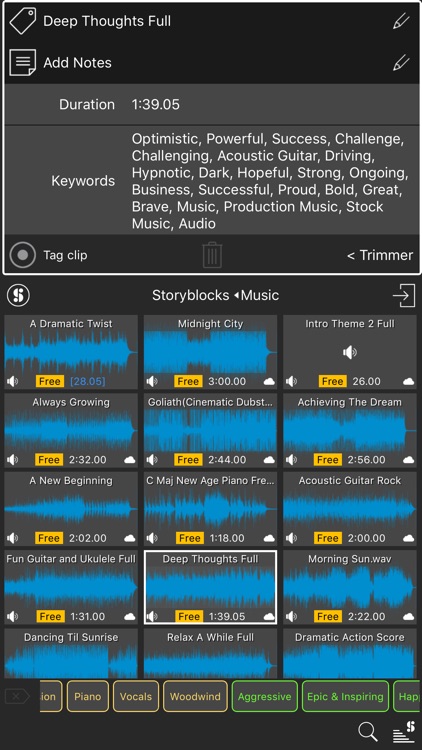
Task: Preview Deep Thoughts Full with speaker icon
Action: coord(152,617)
